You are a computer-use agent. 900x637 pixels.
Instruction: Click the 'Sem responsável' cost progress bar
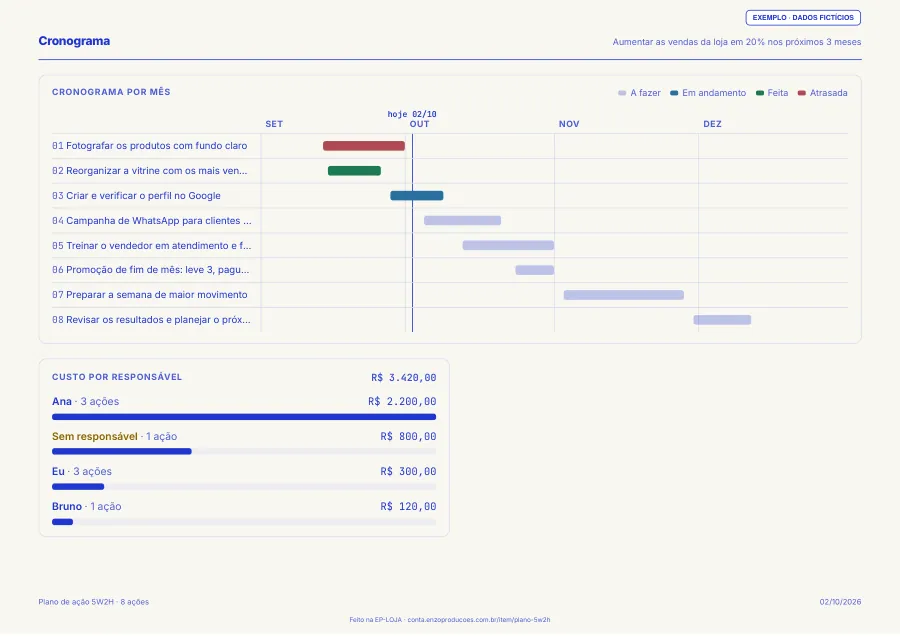click(244, 452)
